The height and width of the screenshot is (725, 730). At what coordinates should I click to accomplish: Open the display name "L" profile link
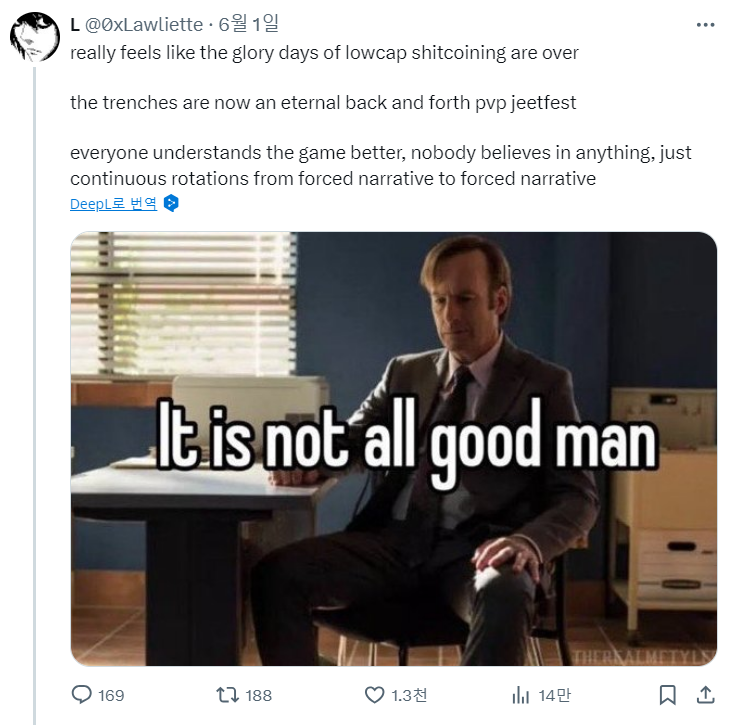click(x=75, y=25)
